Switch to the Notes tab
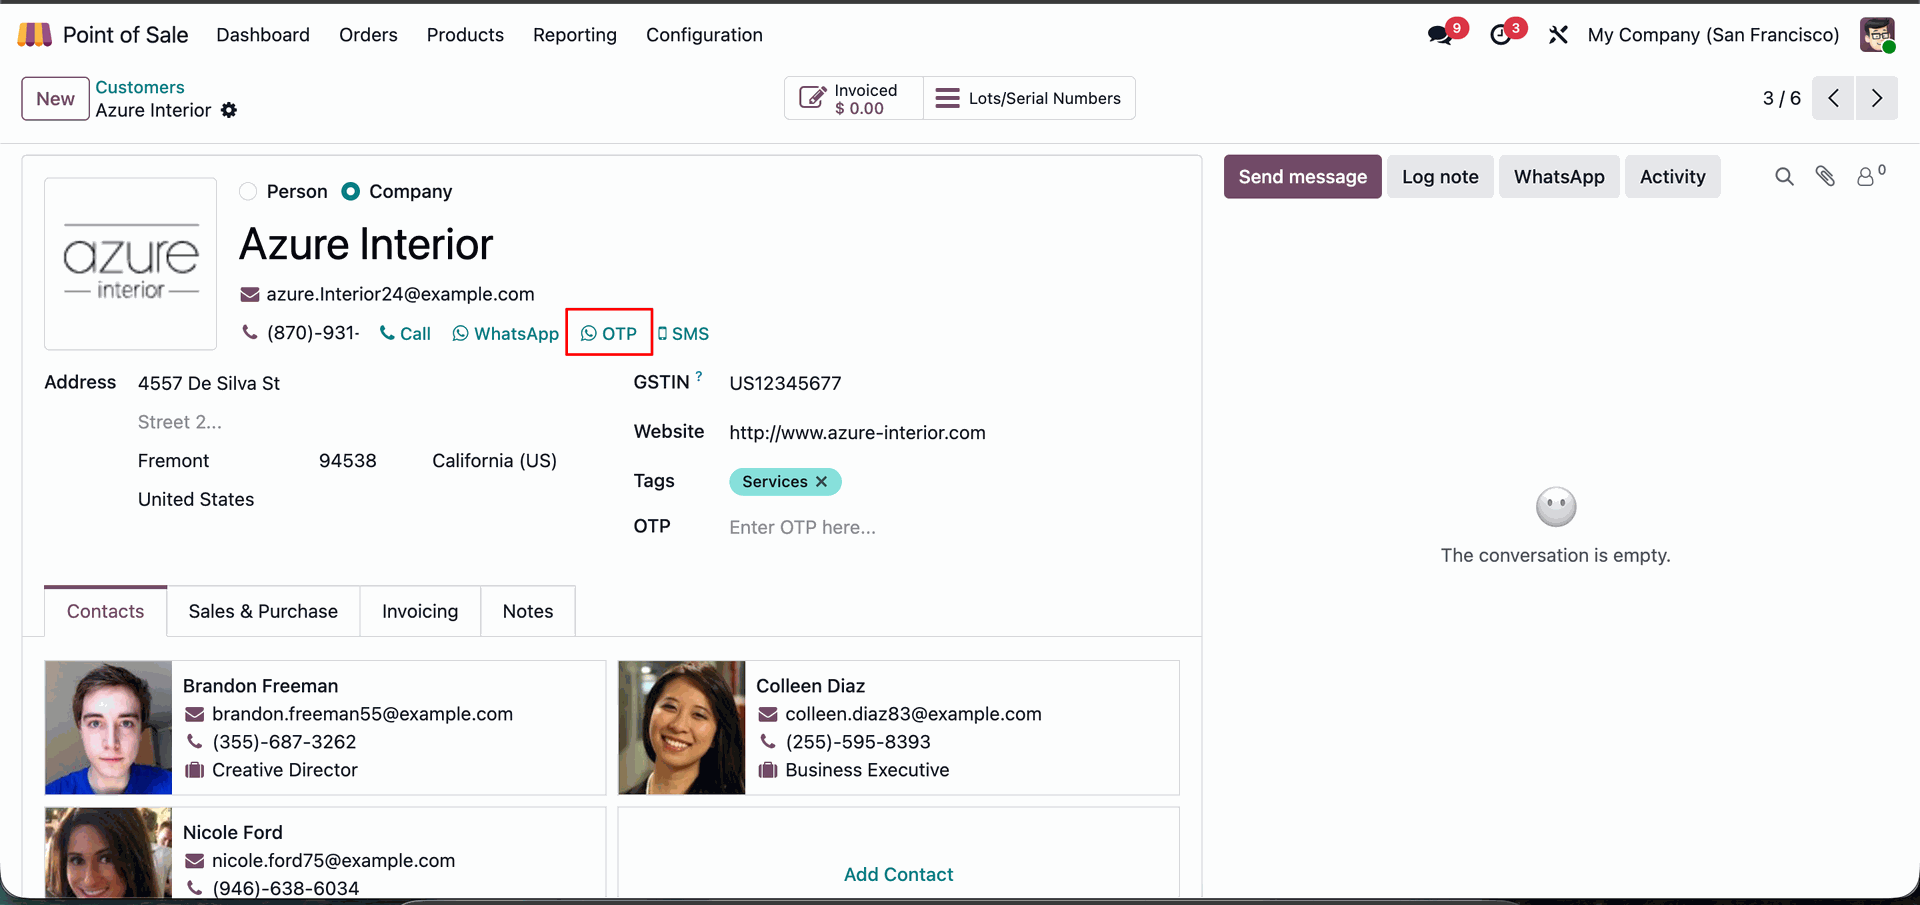The width and height of the screenshot is (1920, 905). [528, 611]
